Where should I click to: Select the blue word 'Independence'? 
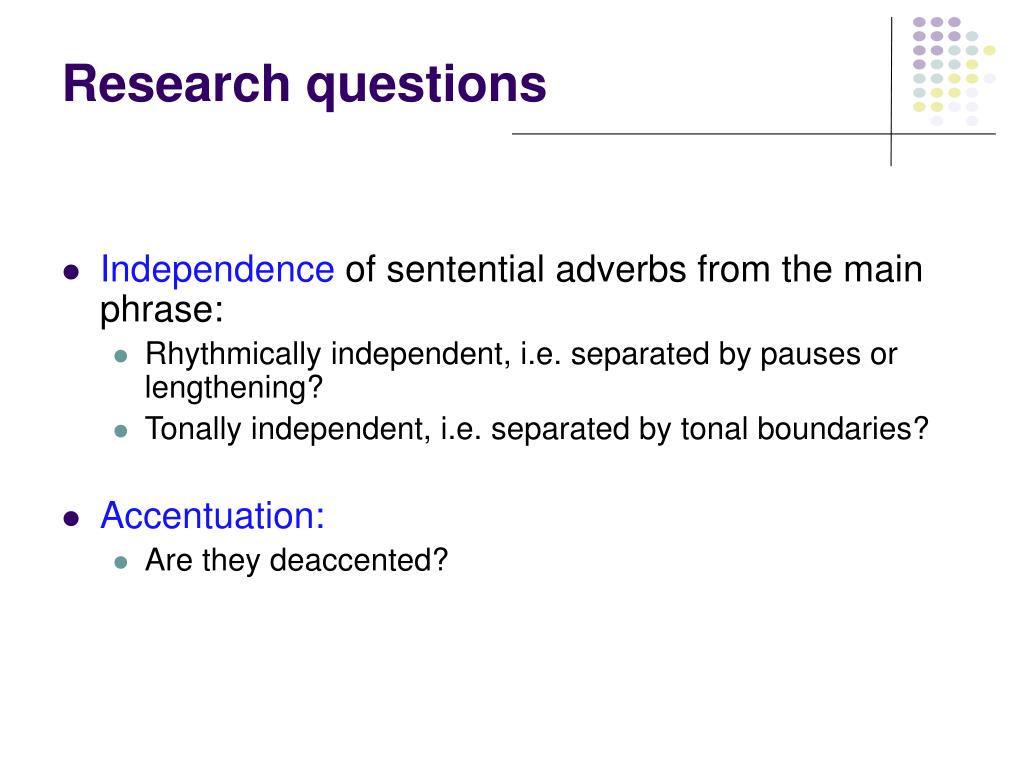coord(217,269)
